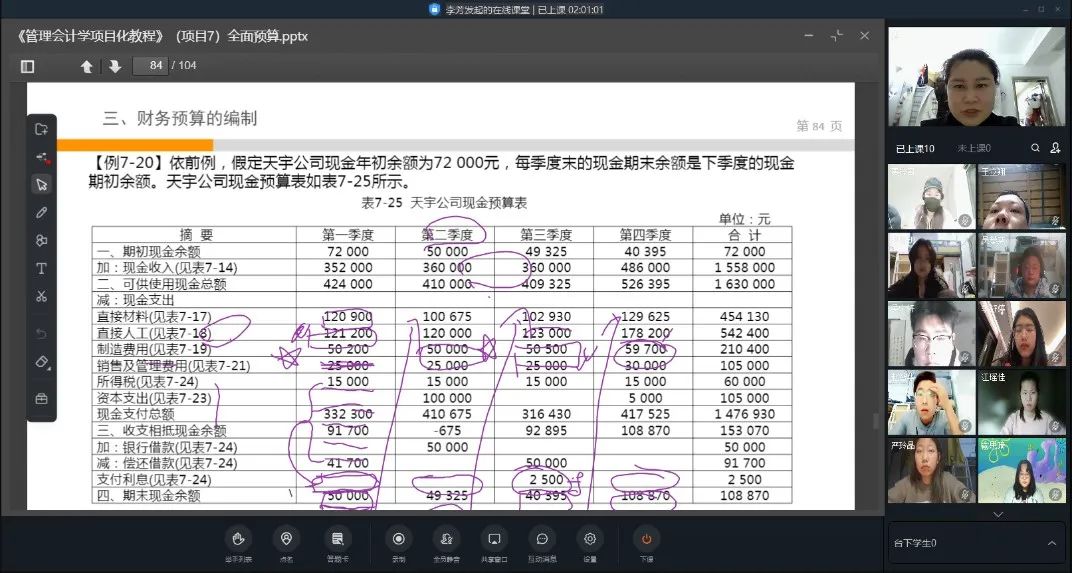
Task: Open the toolbox at toolbar bottom
Action: tap(41, 398)
